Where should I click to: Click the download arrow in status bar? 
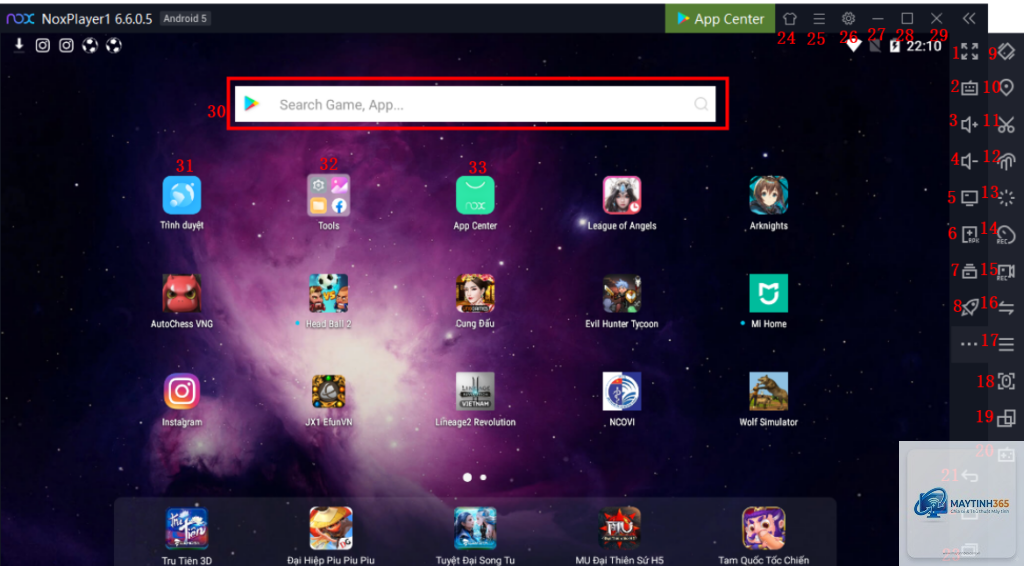[x=19, y=44]
